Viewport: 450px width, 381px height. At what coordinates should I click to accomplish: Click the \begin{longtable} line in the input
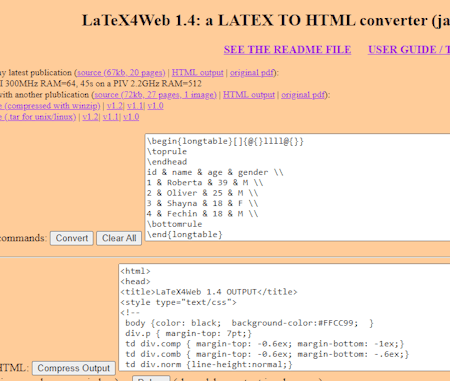(225, 141)
